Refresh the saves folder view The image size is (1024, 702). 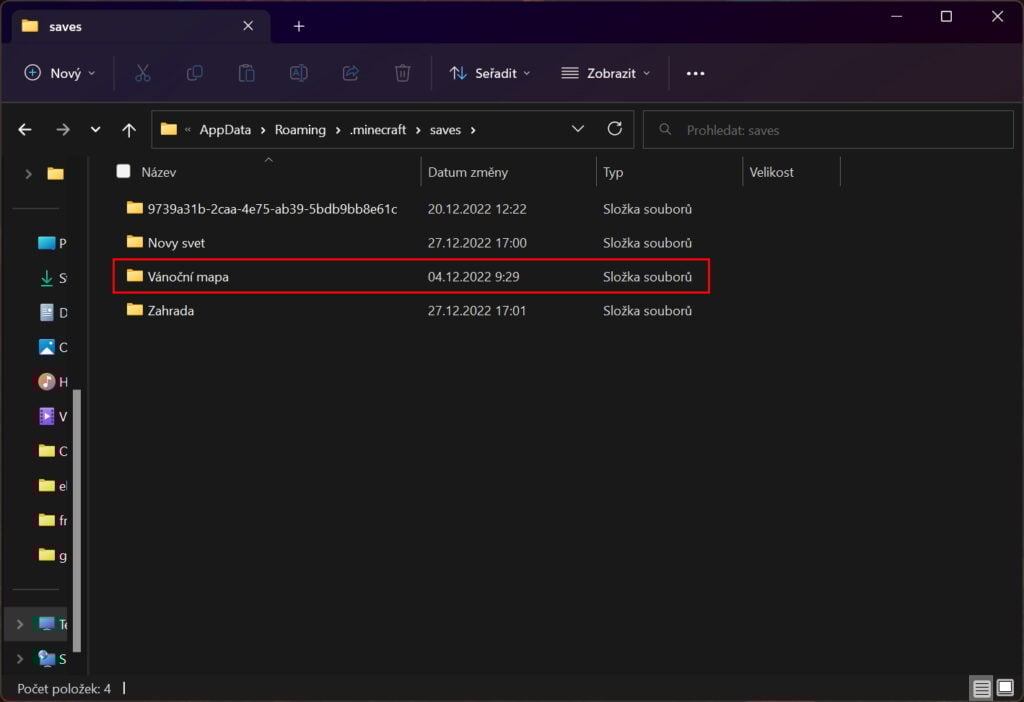click(x=614, y=129)
